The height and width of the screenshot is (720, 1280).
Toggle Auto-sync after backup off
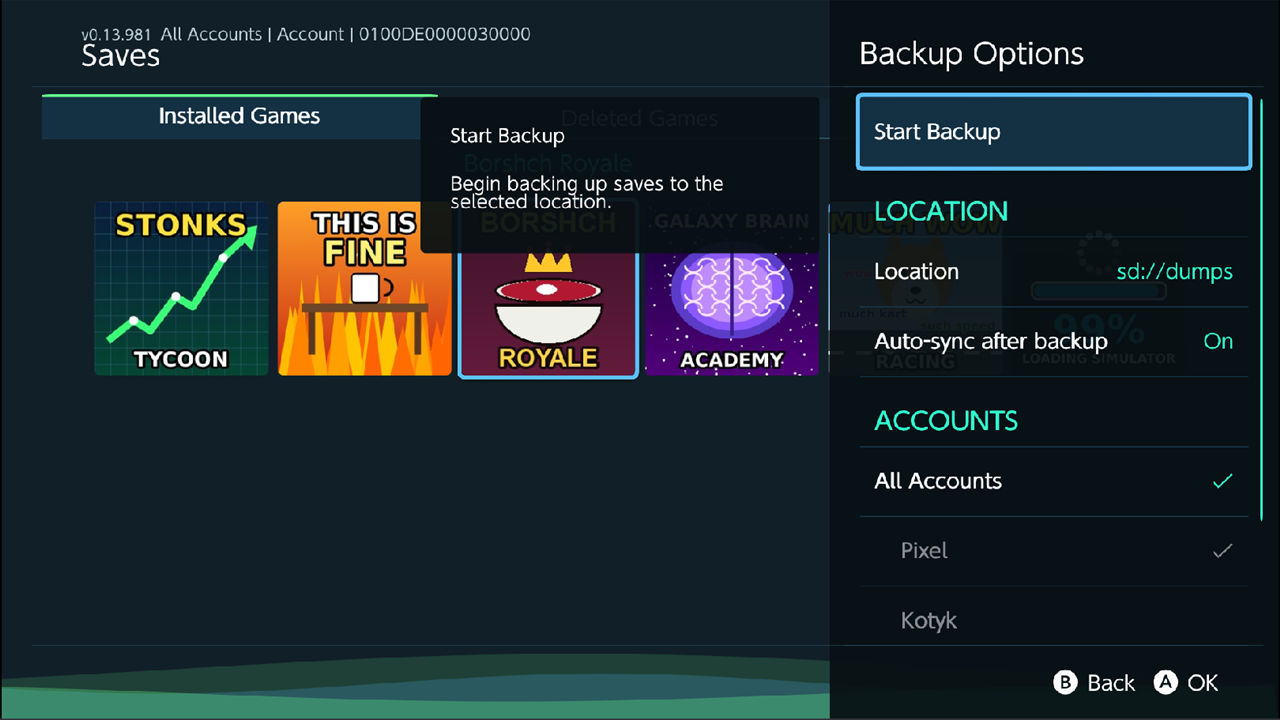1054,342
